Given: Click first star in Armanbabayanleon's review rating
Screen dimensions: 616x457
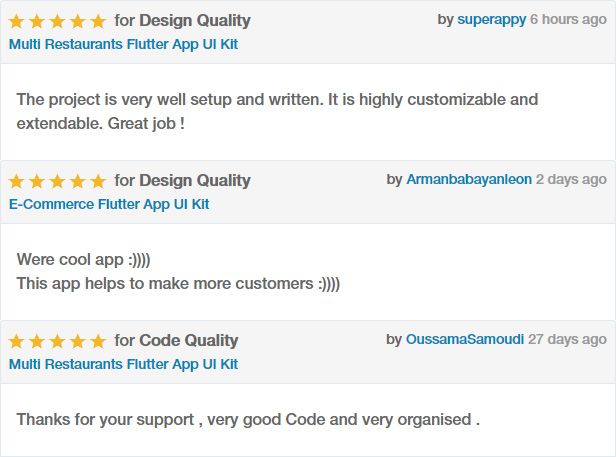Looking at the screenshot, I should [16, 181].
